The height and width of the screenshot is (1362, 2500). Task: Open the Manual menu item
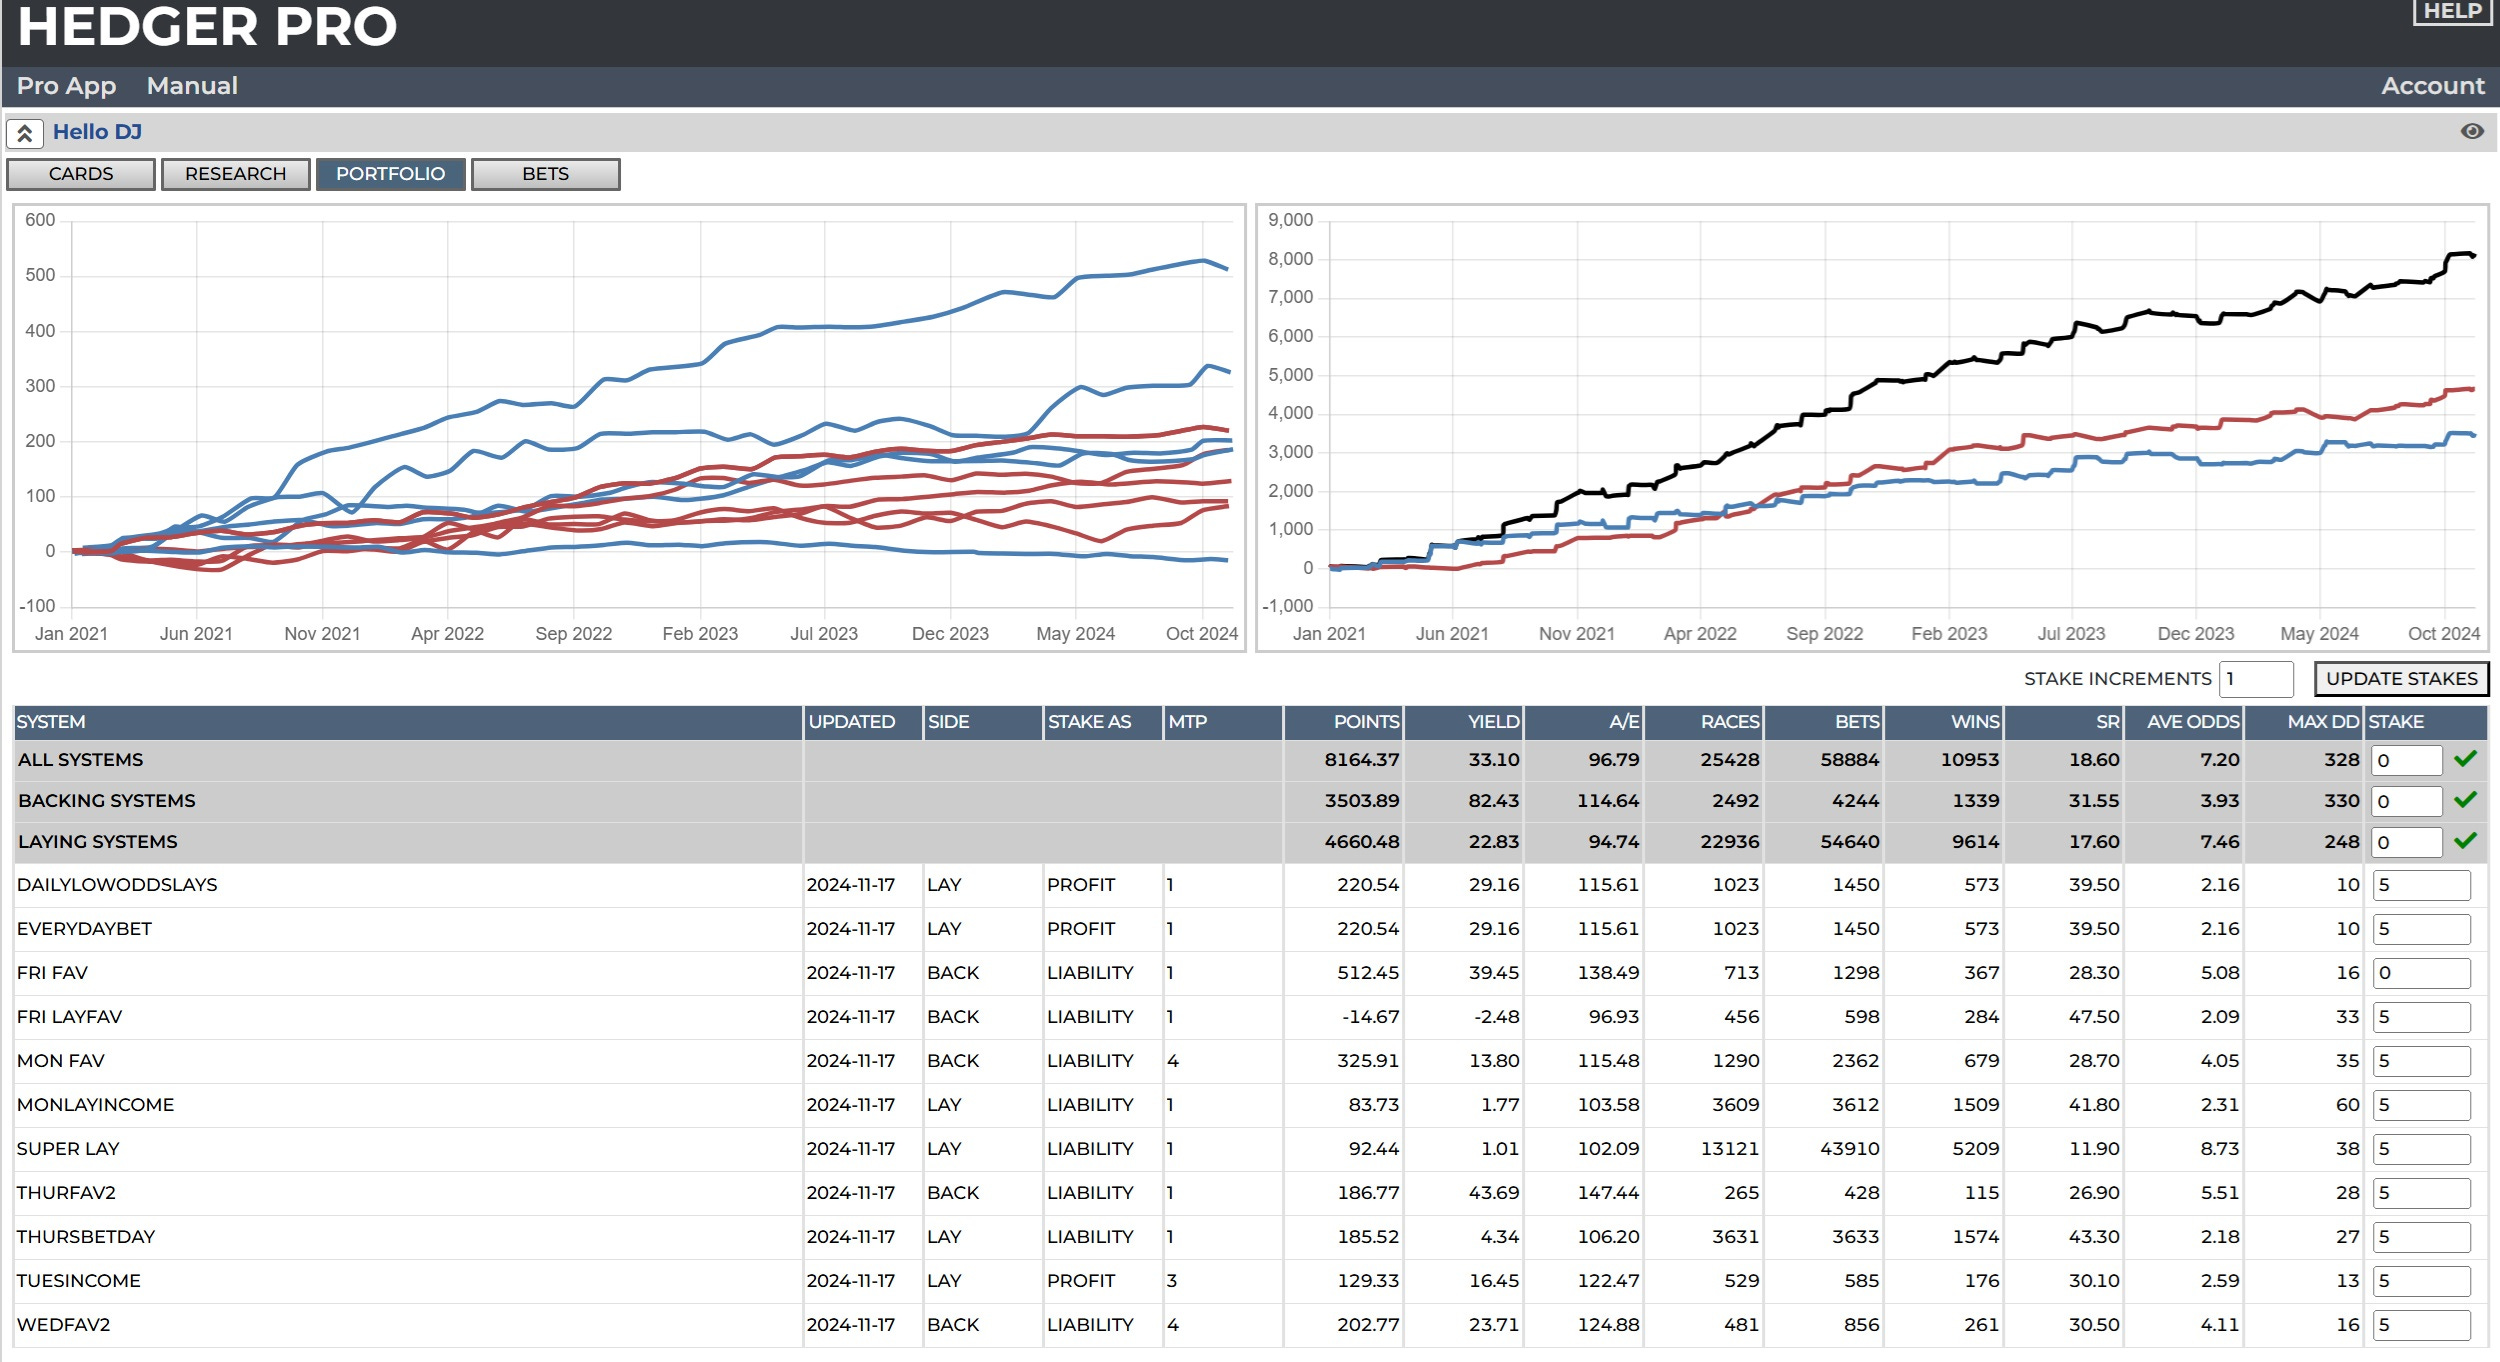click(x=192, y=86)
